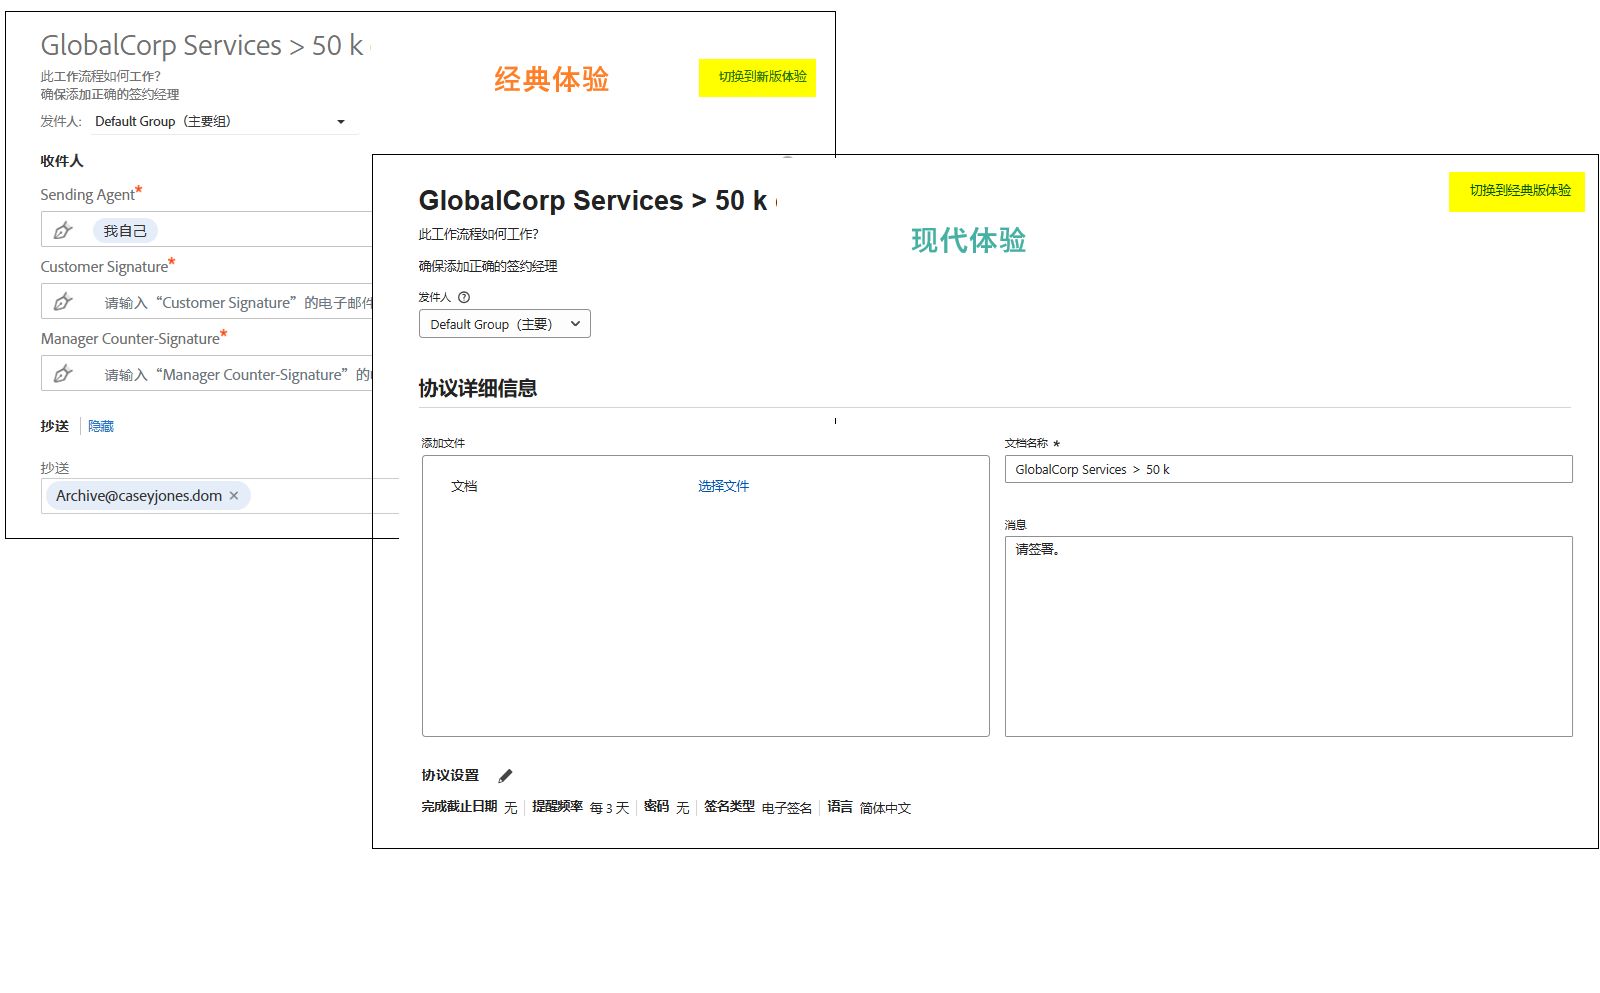The image size is (1600, 993).
Task: Click the 选择文件 link
Action: (x=723, y=486)
